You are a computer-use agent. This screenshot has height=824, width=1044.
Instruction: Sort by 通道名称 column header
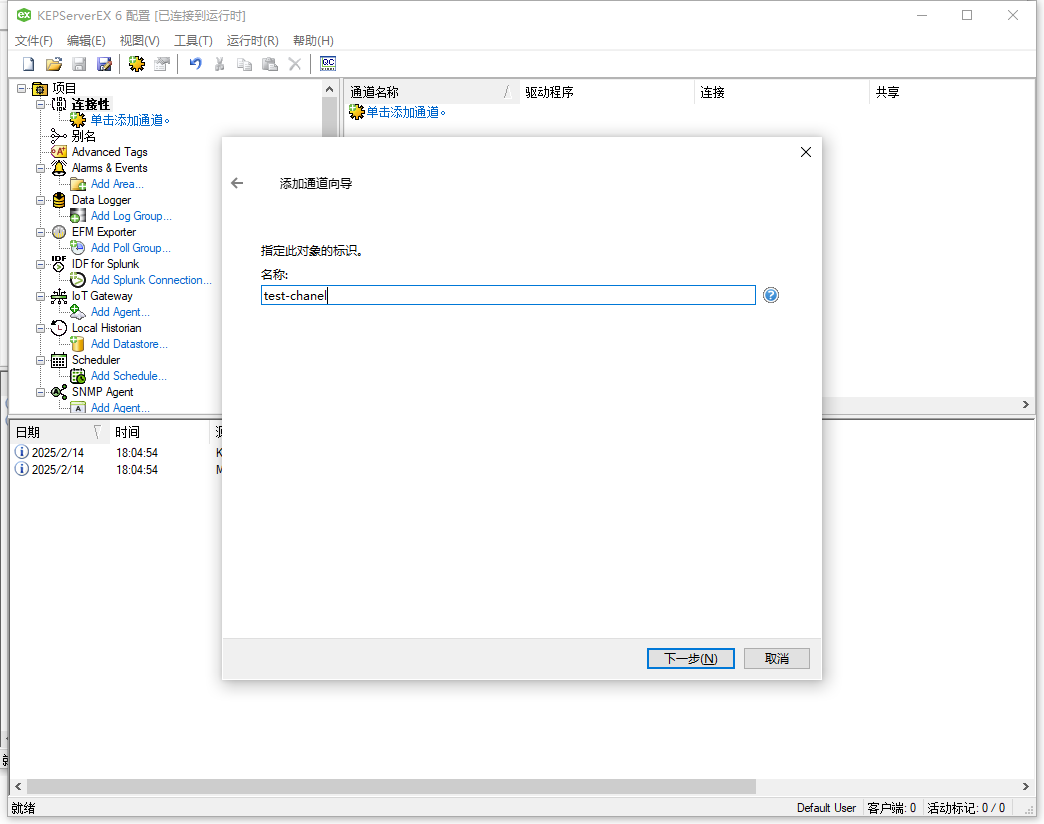(431, 92)
